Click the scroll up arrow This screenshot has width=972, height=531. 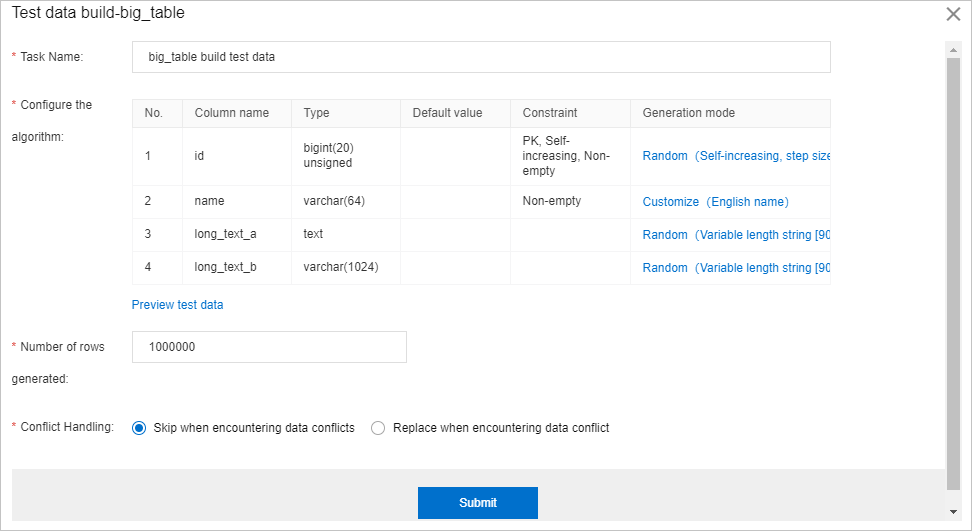(953, 50)
